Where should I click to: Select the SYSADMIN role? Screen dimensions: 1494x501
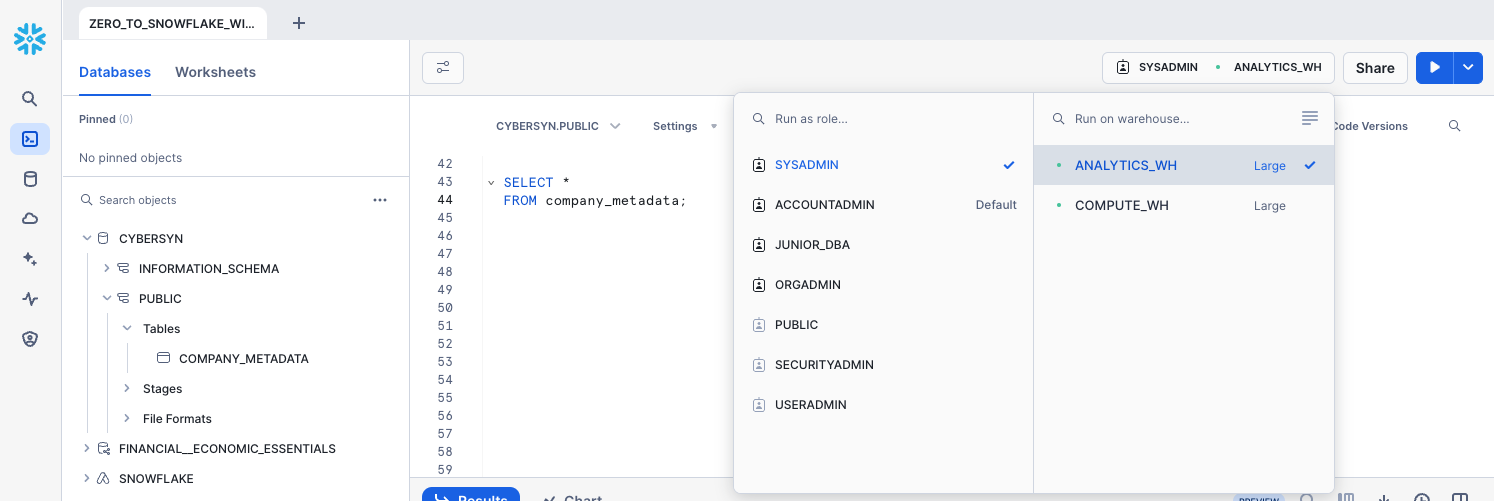[x=883, y=165]
